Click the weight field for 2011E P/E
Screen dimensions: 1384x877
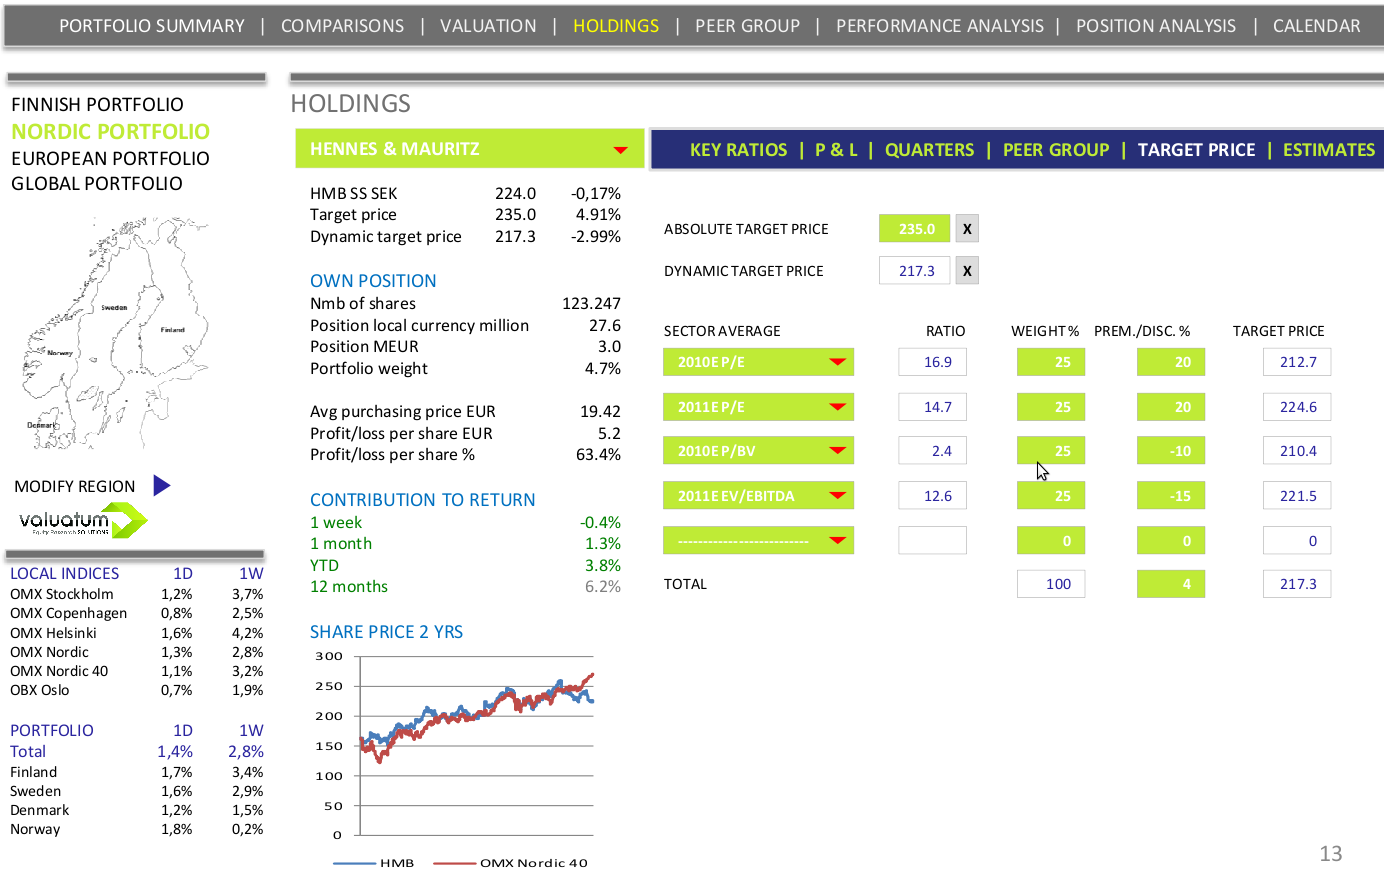pos(1051,407)
